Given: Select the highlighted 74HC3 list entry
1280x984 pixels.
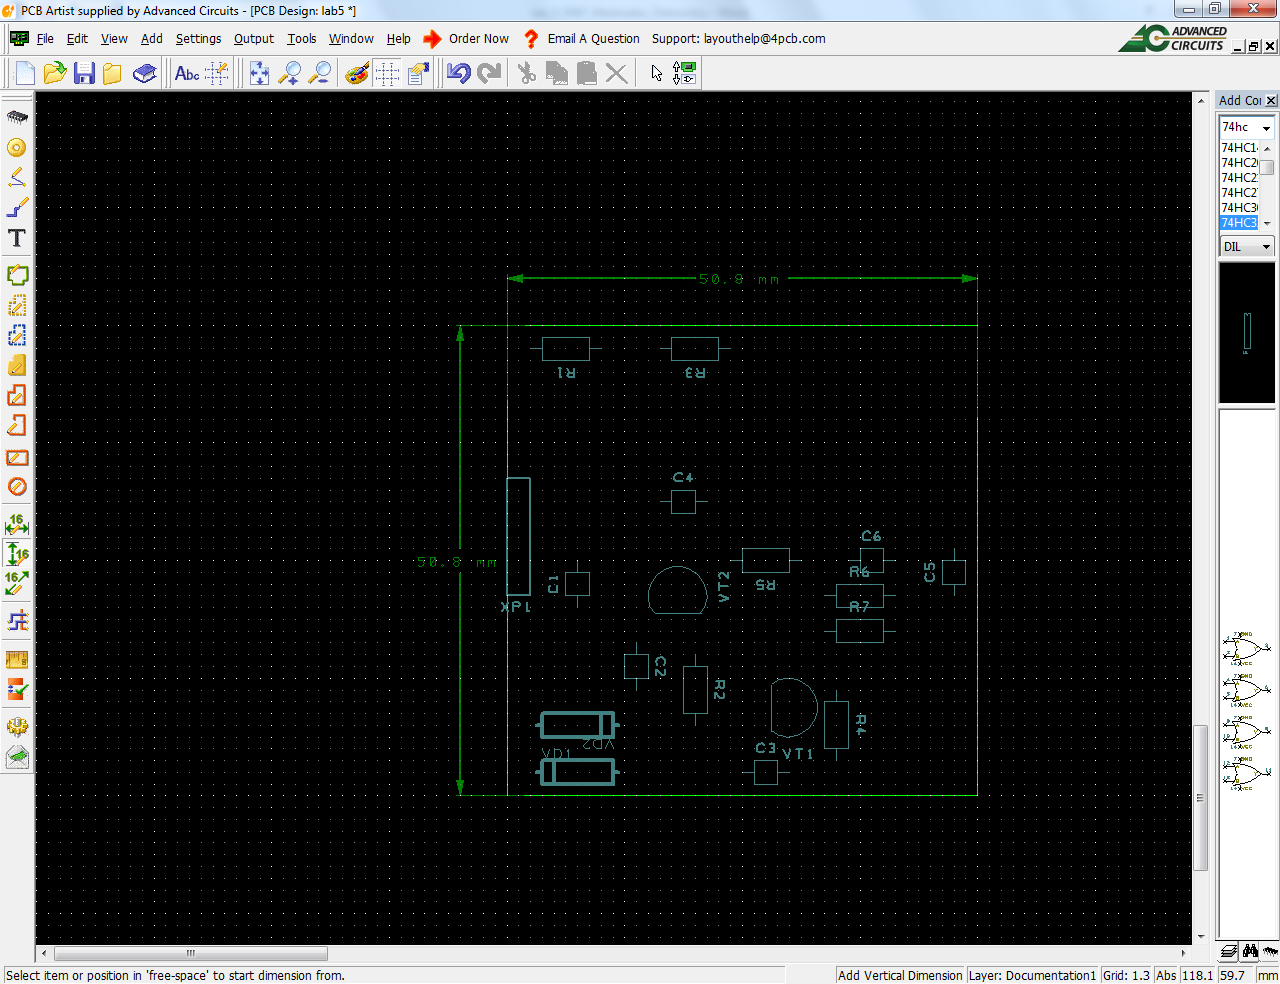Looking at the screenshot, I should (1238, 223).
